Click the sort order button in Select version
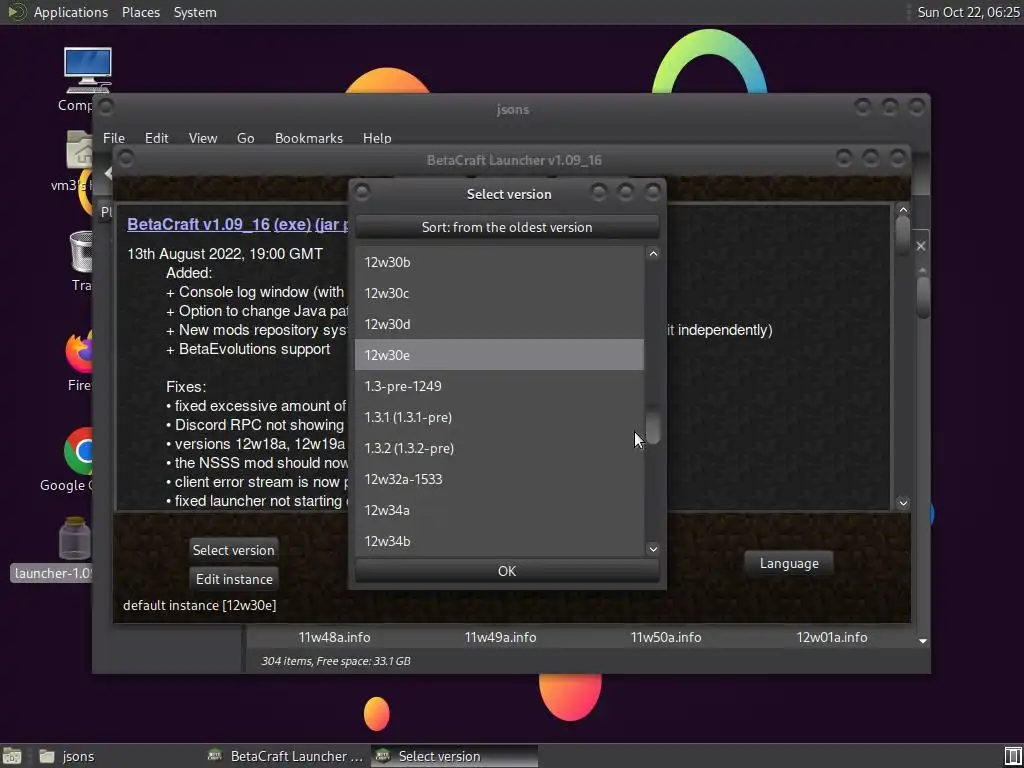The height and width of the screenshot is (768, 1024). [x=507, y=227]
